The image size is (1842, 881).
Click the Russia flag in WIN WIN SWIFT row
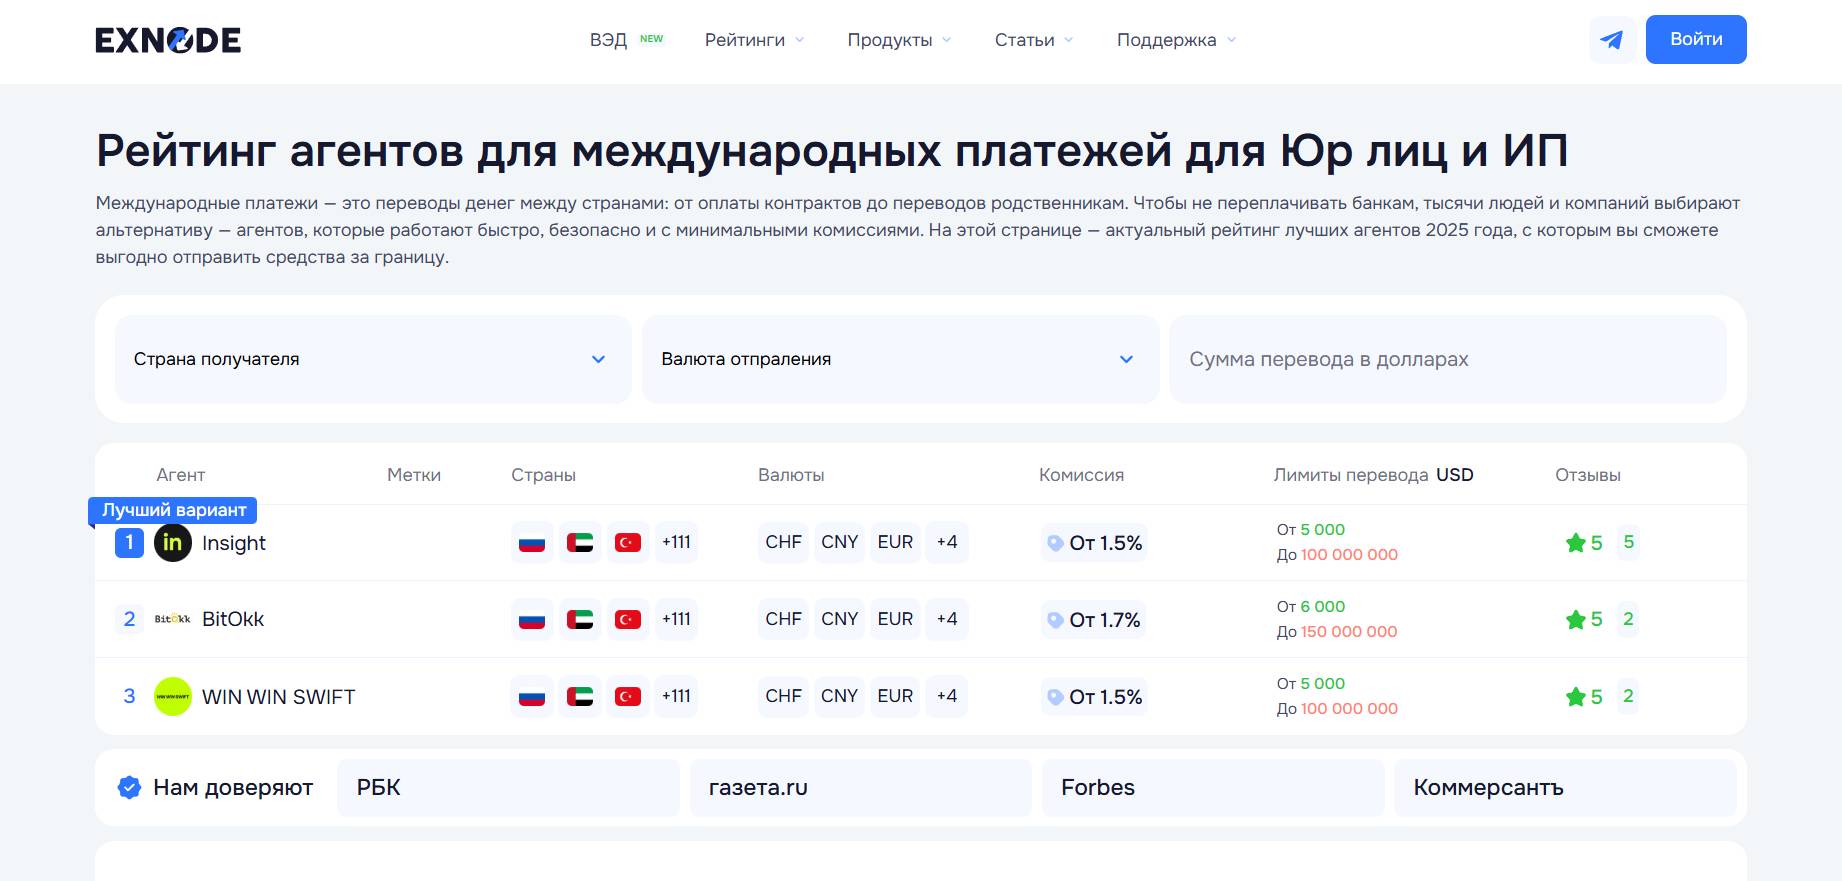tap(532, 697)
